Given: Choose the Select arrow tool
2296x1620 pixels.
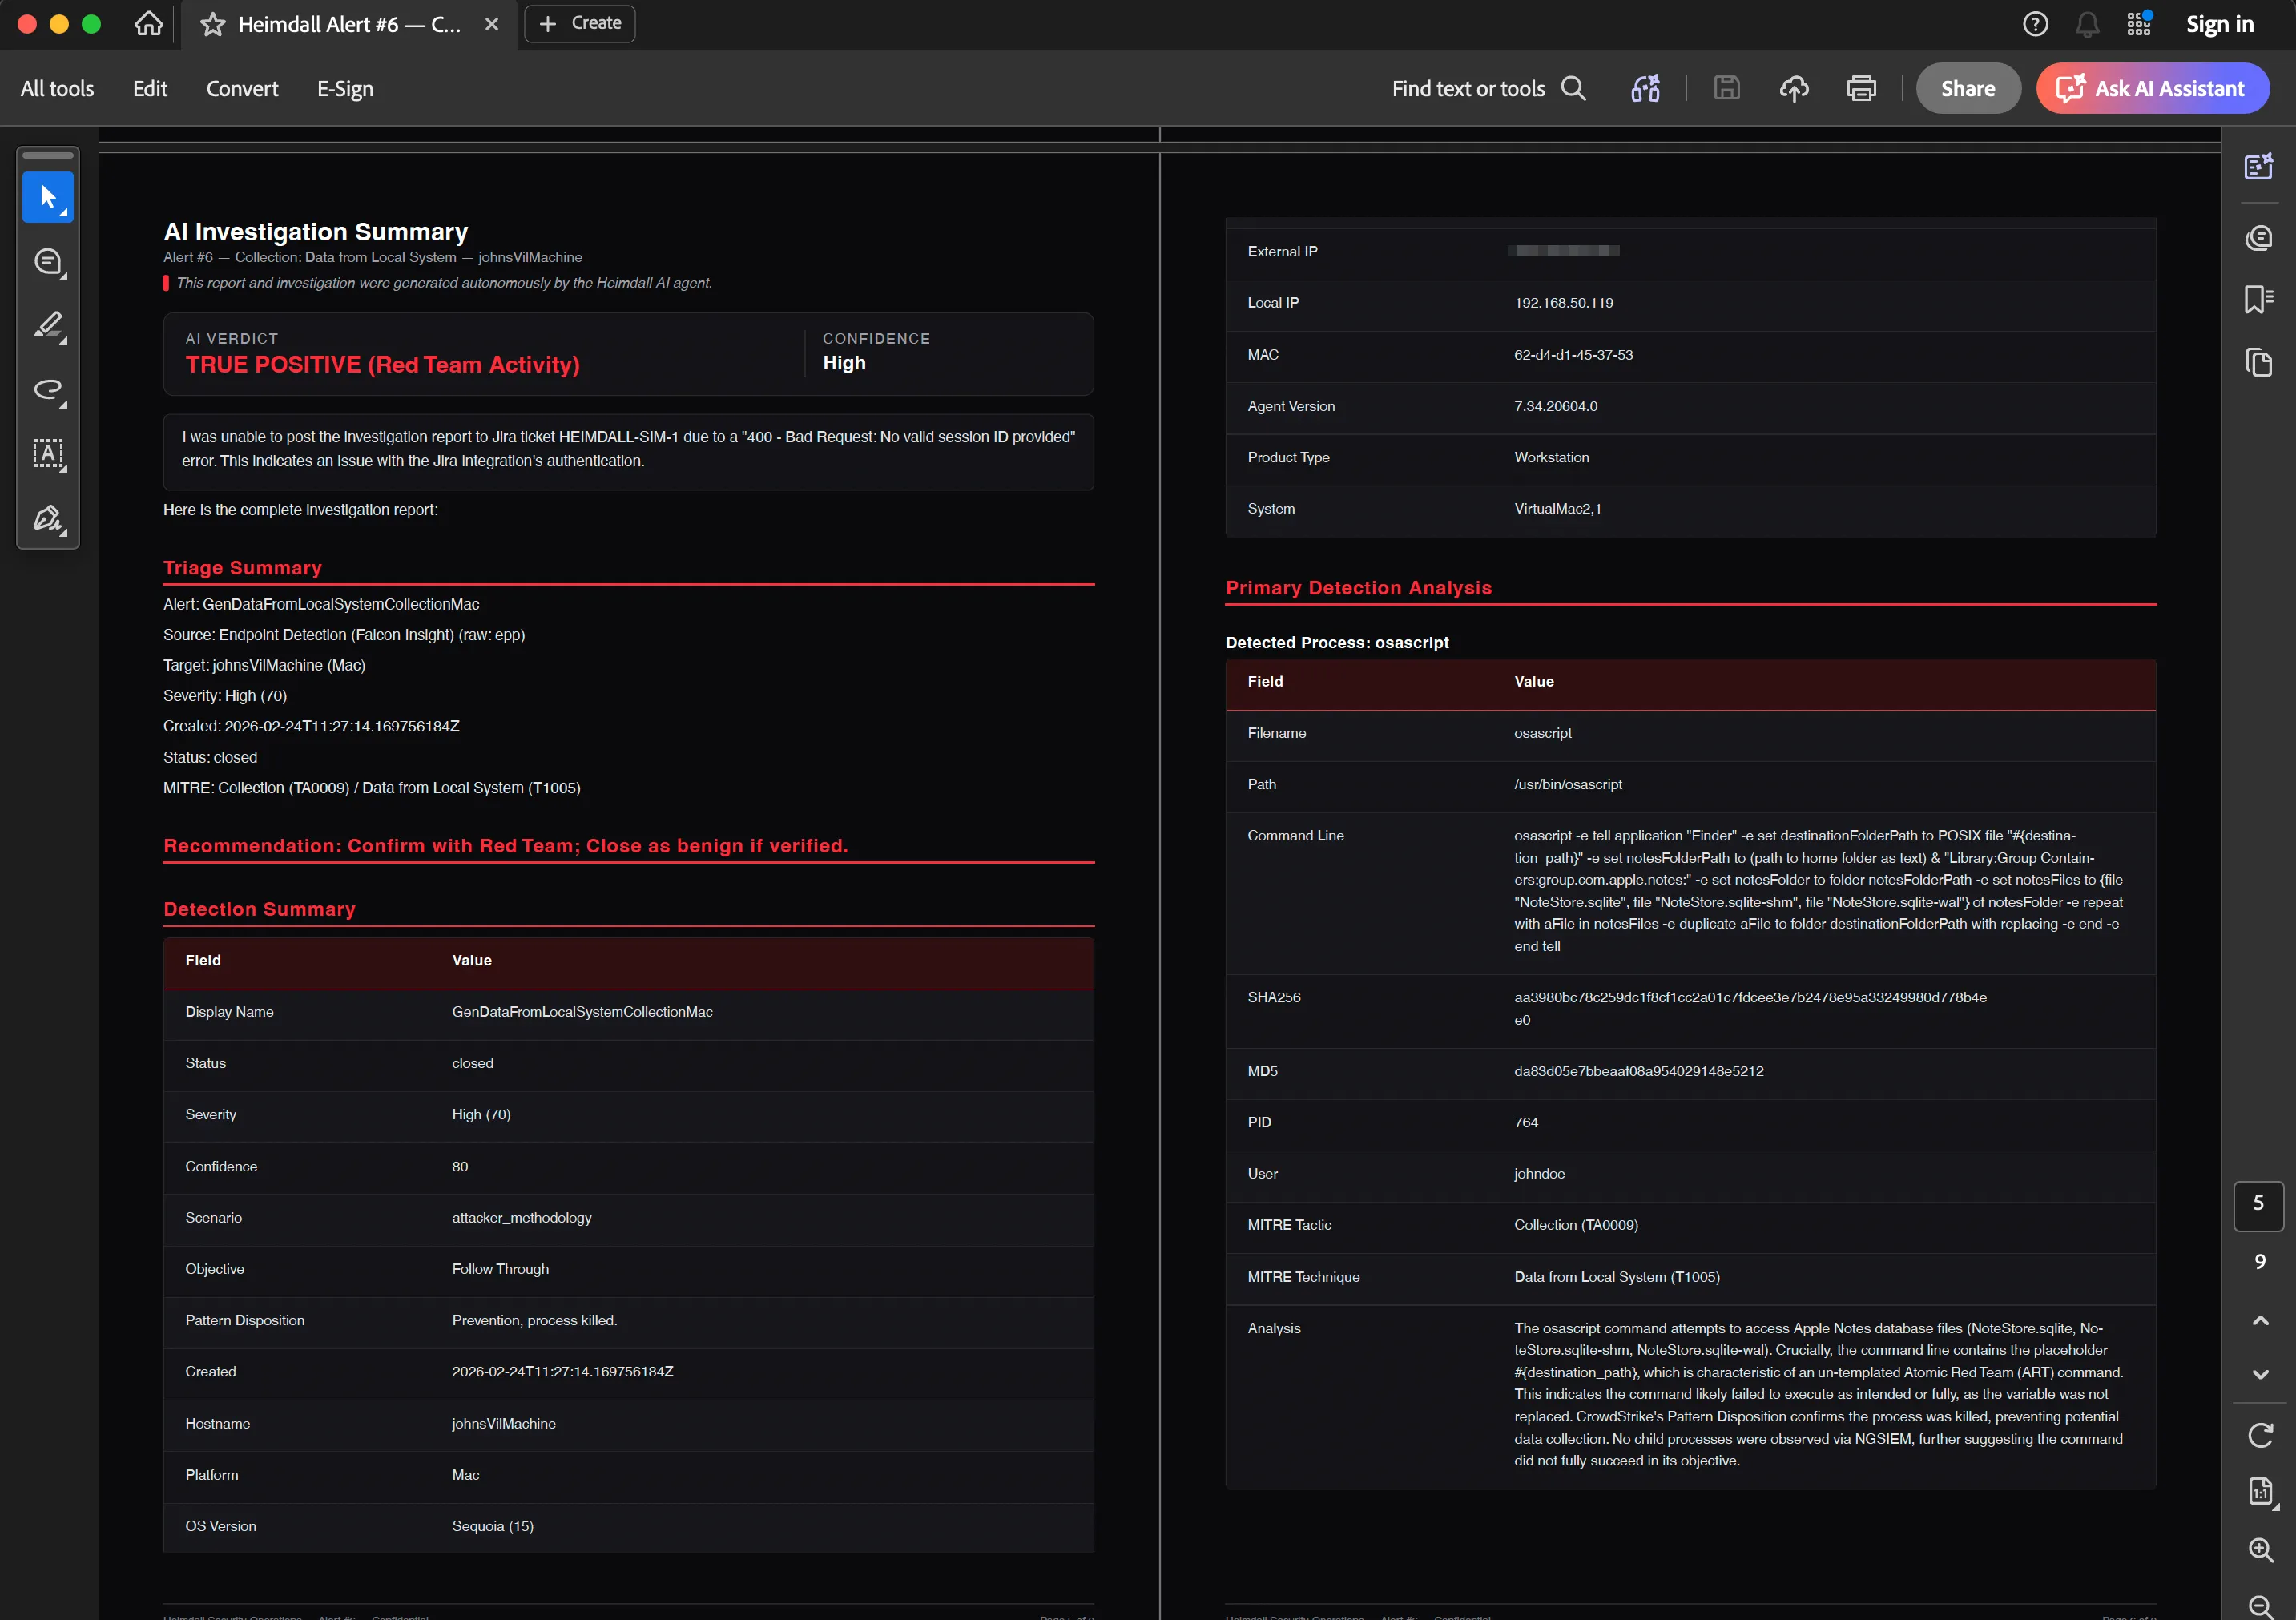Looking at the screenshot, I should click(48, 197).
